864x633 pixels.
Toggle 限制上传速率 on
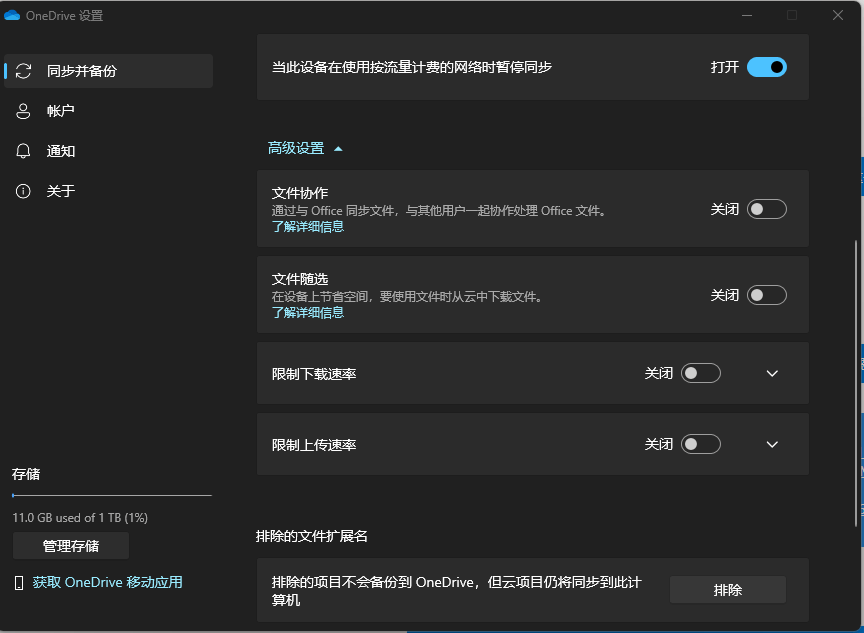[701, 445]
